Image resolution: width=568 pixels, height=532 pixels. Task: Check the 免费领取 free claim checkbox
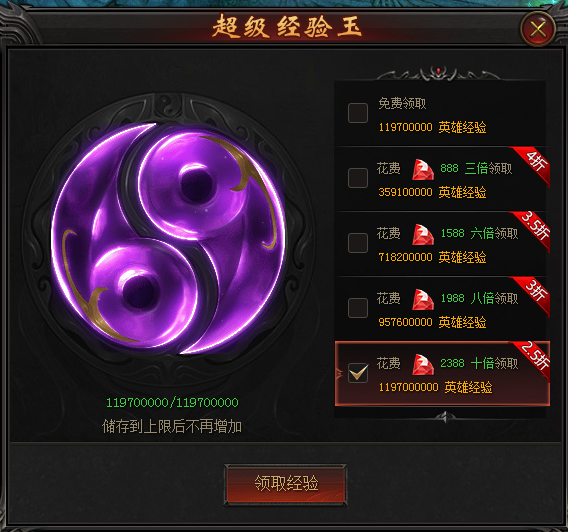pos(358,113)
